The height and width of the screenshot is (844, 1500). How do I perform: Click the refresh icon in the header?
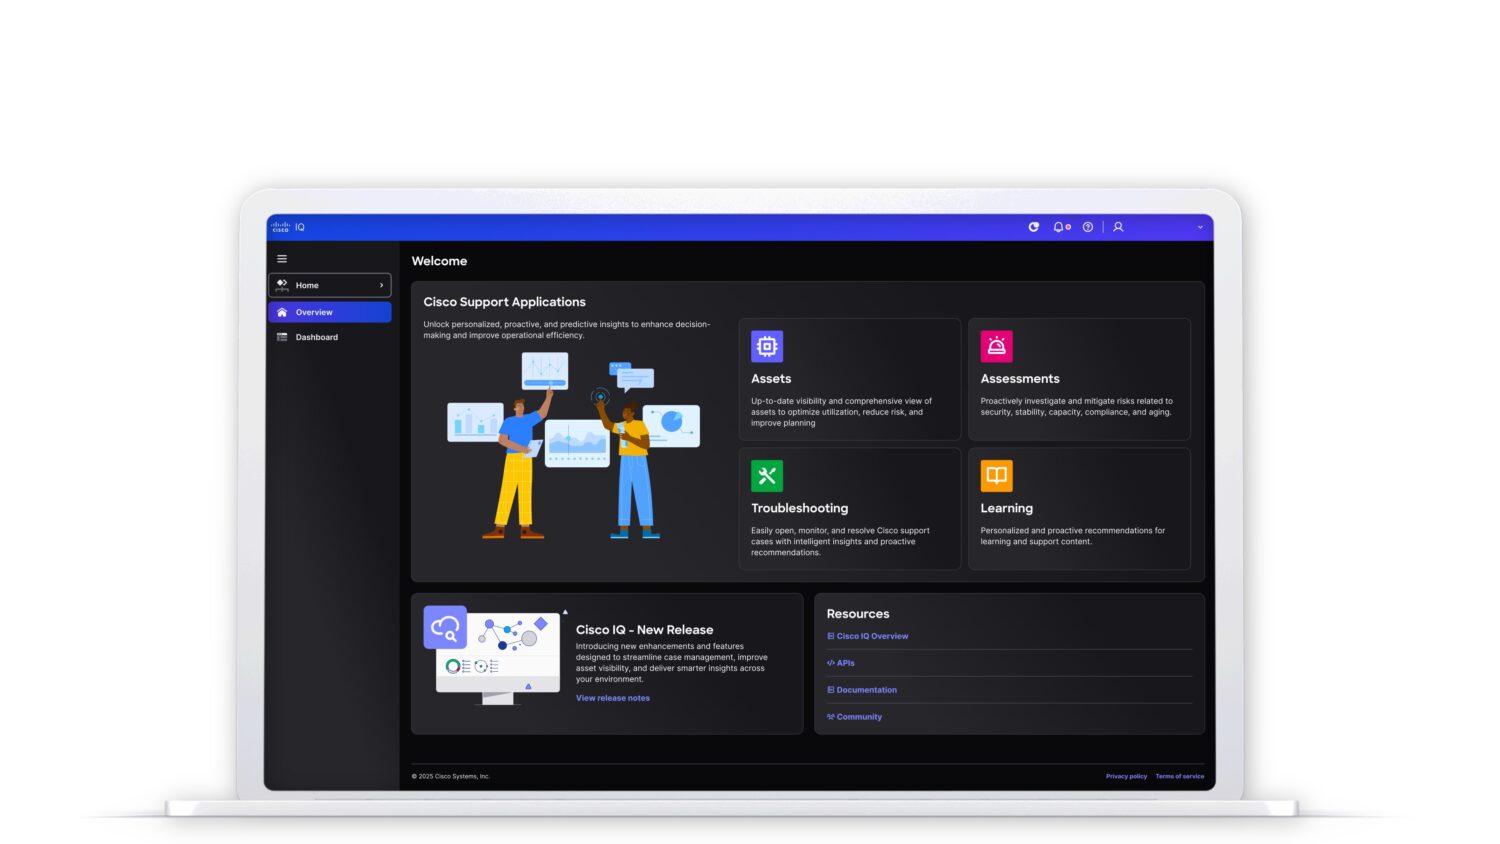tap(1033, 227)
